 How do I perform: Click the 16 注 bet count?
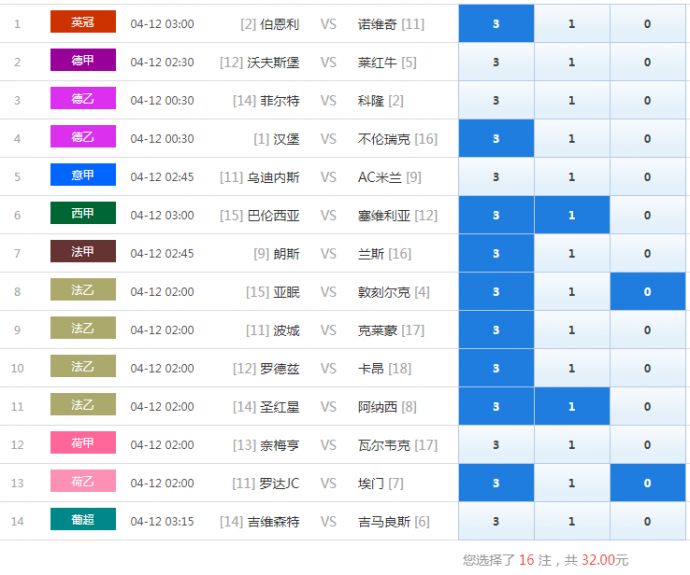point(535,560)
